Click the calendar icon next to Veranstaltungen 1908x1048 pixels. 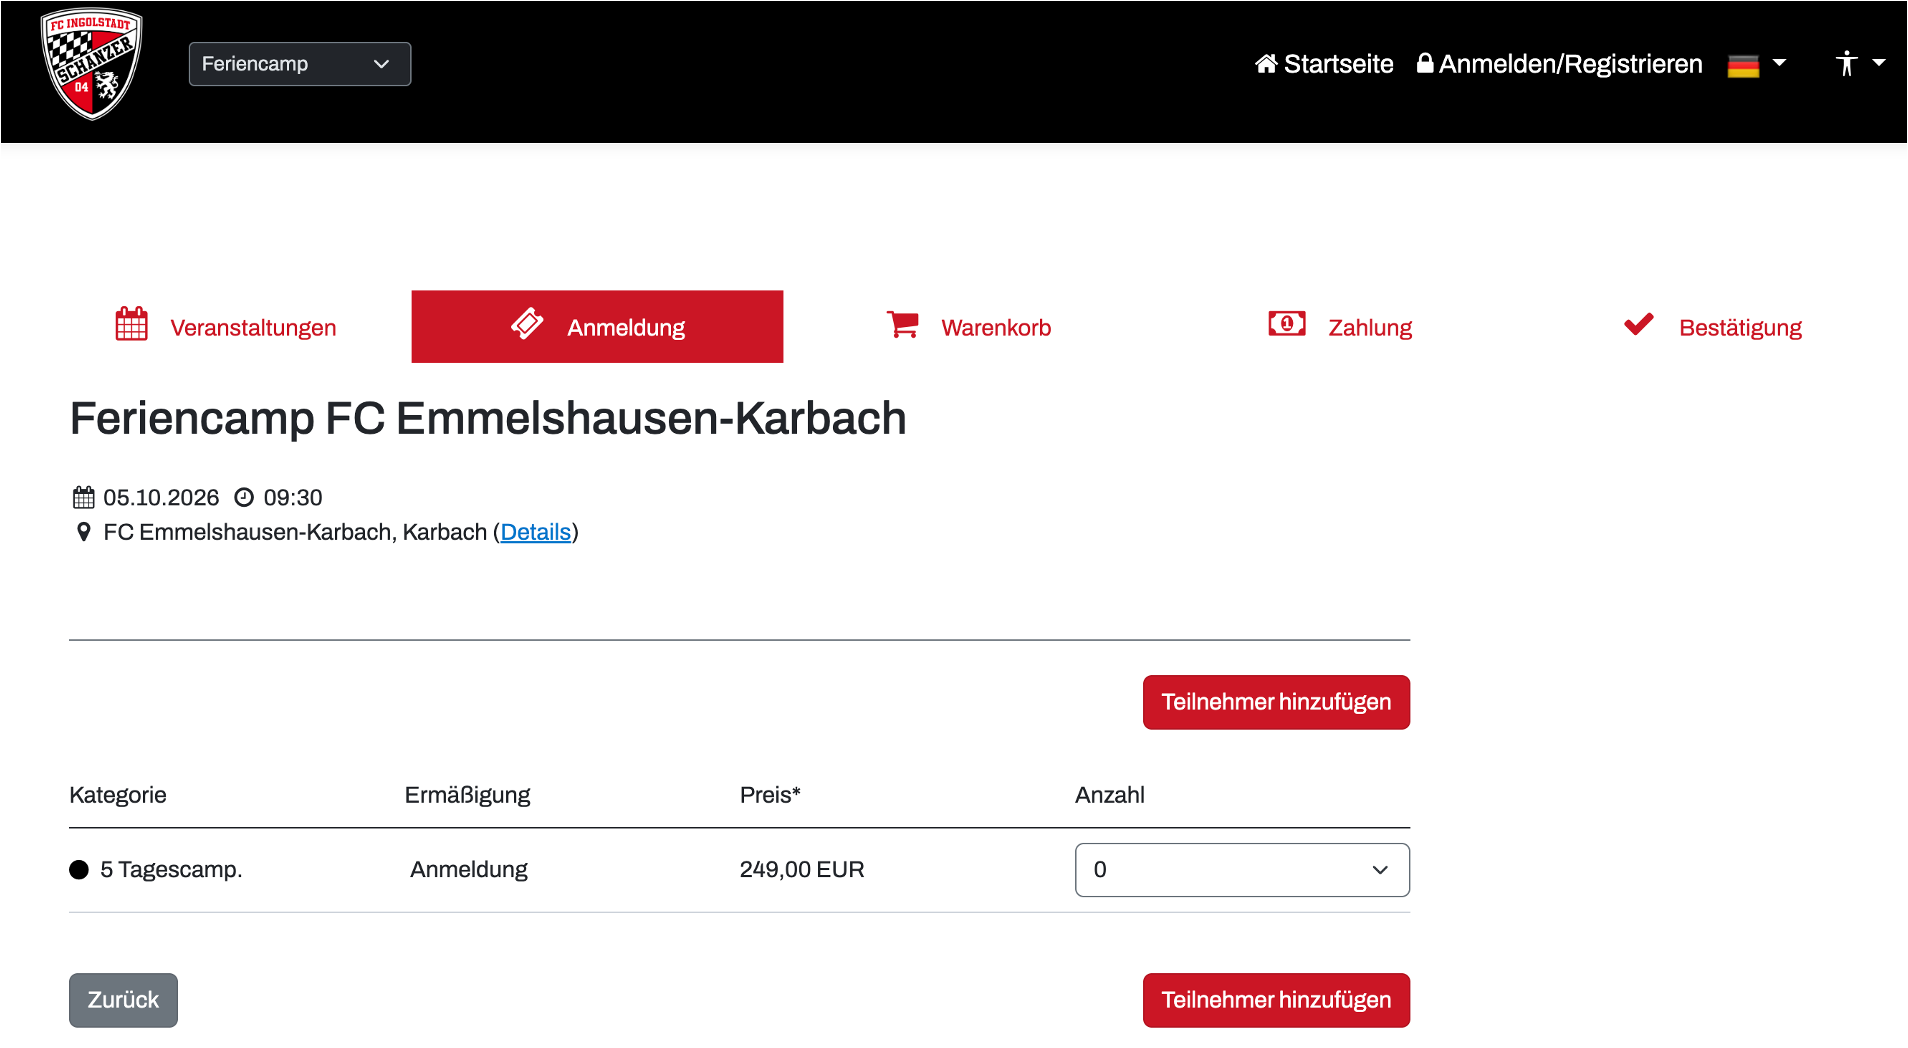[x=131, y=324]
